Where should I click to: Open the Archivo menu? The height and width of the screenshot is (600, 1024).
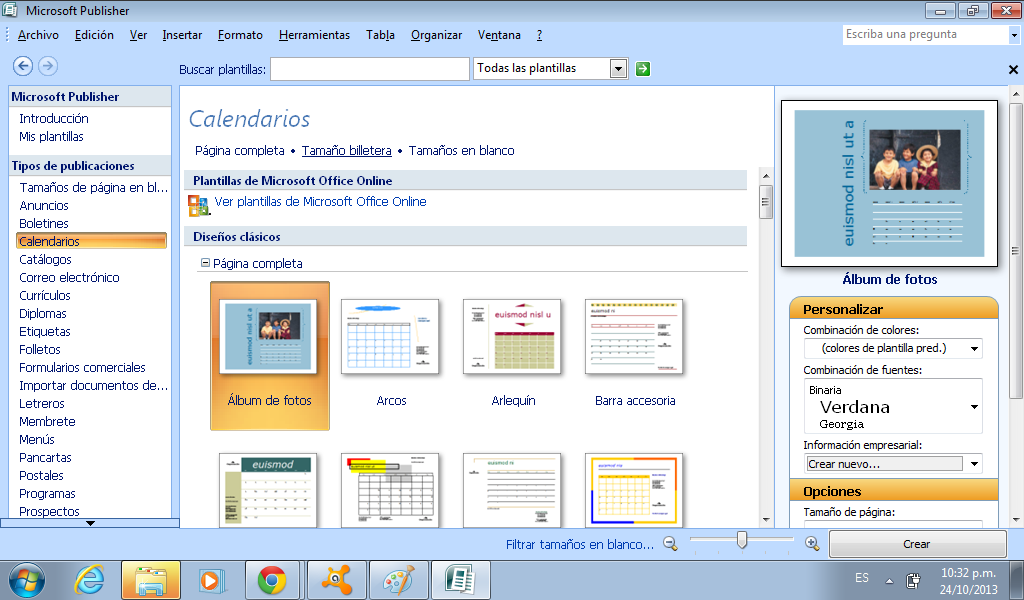coord(38,35)
